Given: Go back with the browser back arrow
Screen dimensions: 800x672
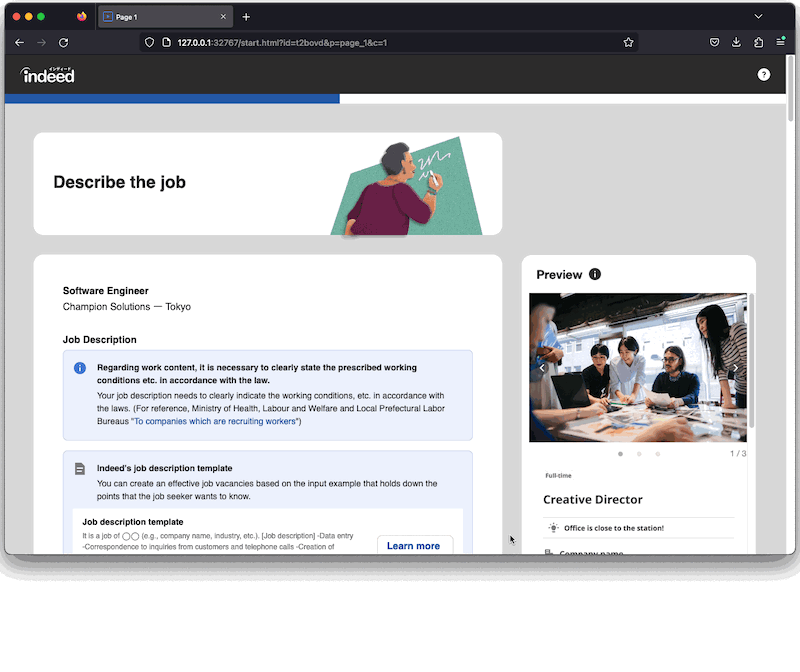Looking at the screenshot, I should (19, 43).
